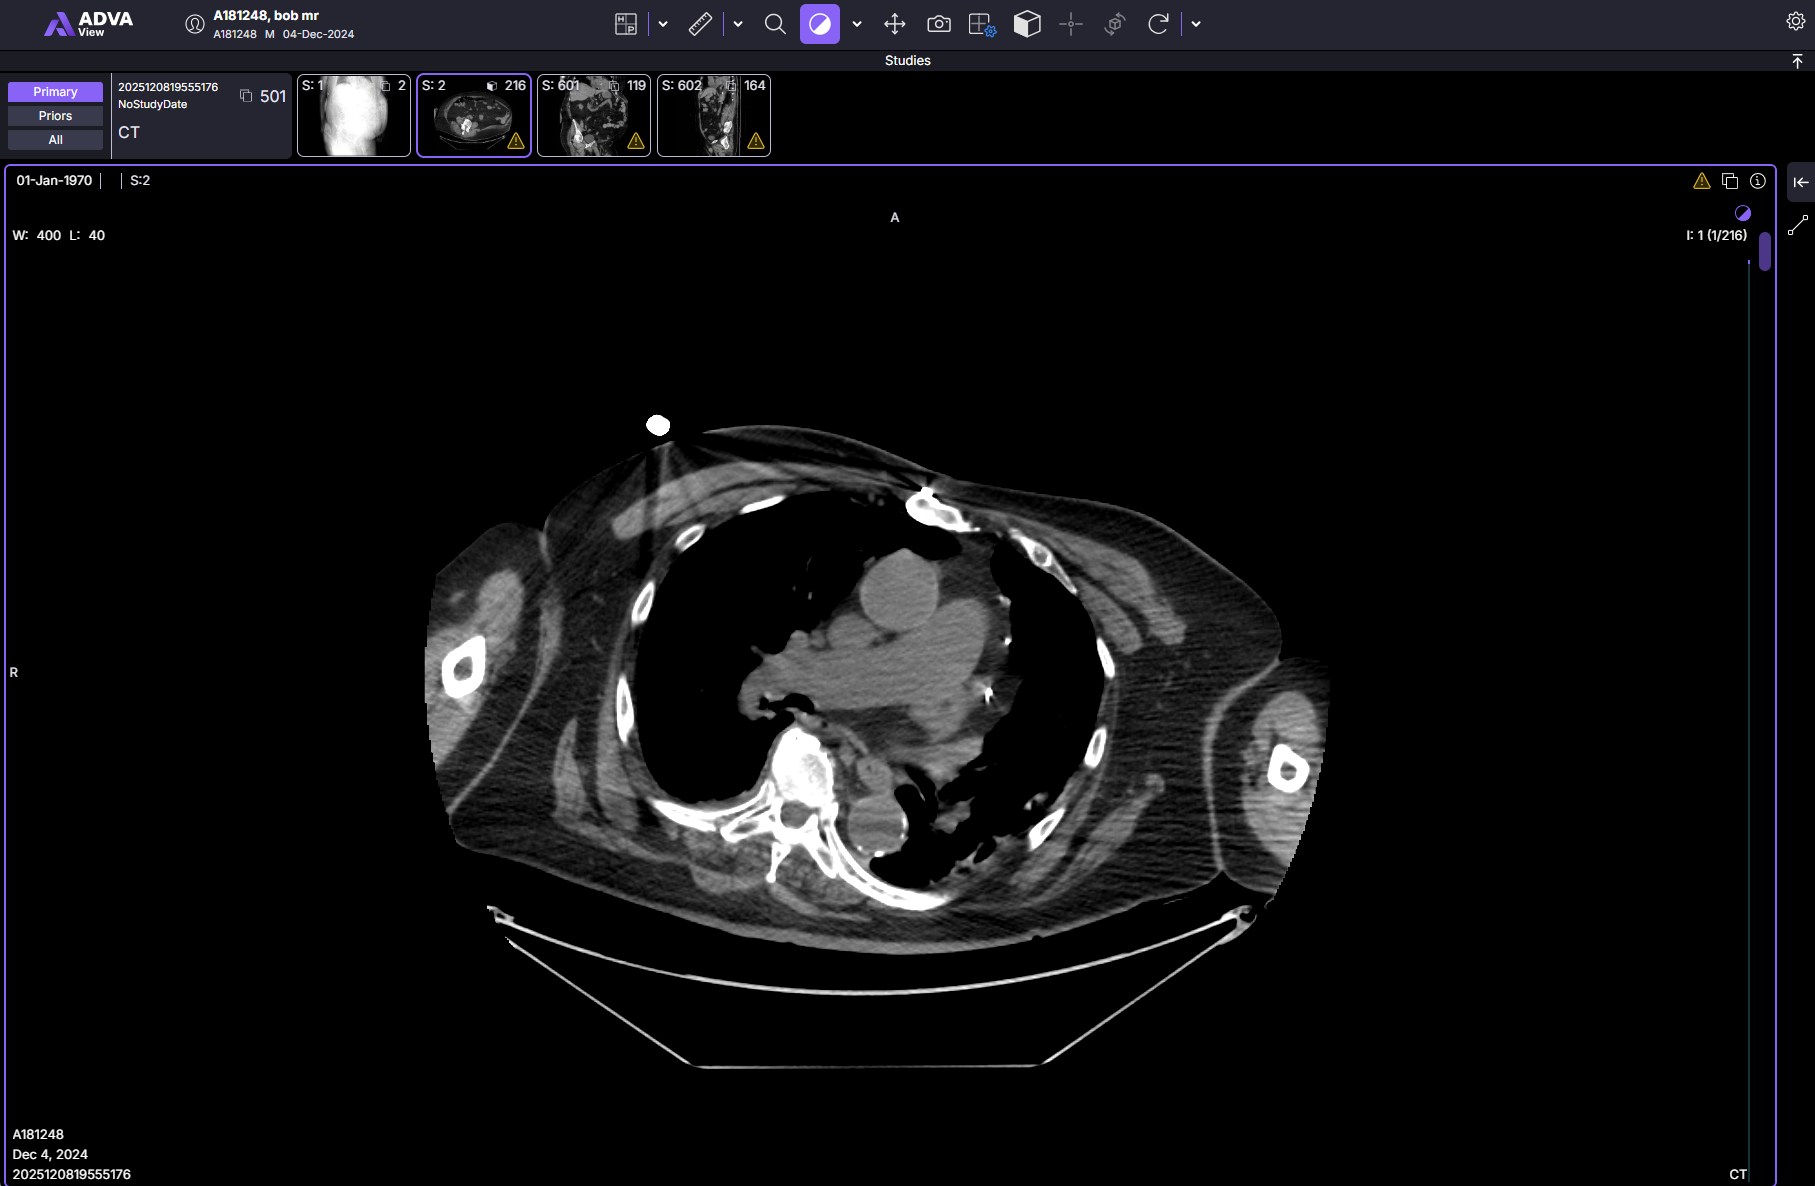Click the image slice scrollbar handle
The height and width of the screenshot is (1186, 1815).
(1765, 251)
